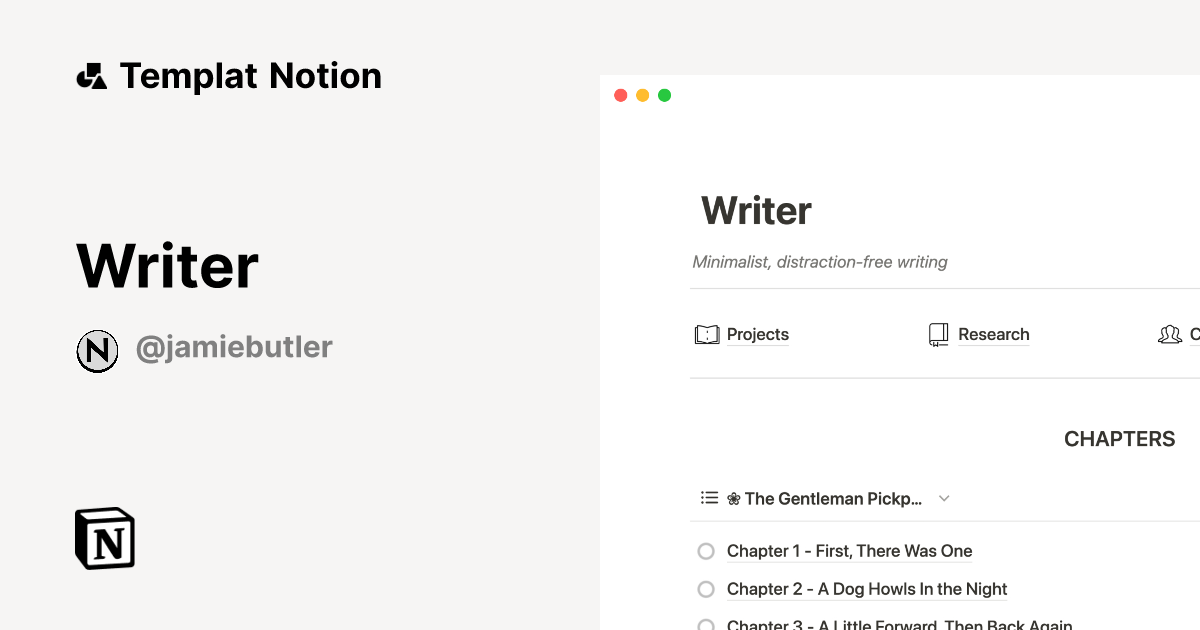Image resolution: width=1200 pixels, height=630 pixels.
Task: Click the Minimalist, distraction-free writing subtitle
Action: pos(820,261)
